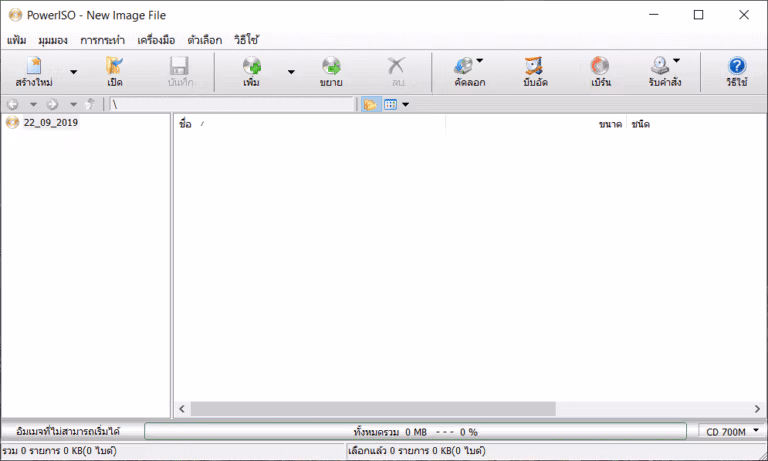Screen dimensions: 768x461
Task: Click the total size 0 MB progress bar
Action: [x=415, y=432]
